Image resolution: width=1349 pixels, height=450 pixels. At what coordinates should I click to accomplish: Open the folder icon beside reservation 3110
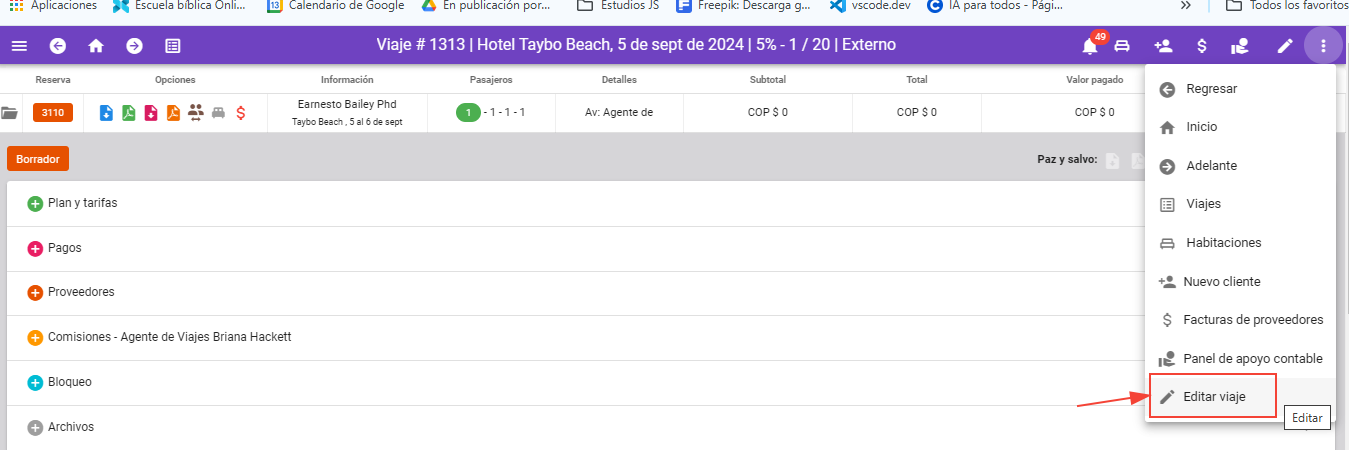pos(10,113)
